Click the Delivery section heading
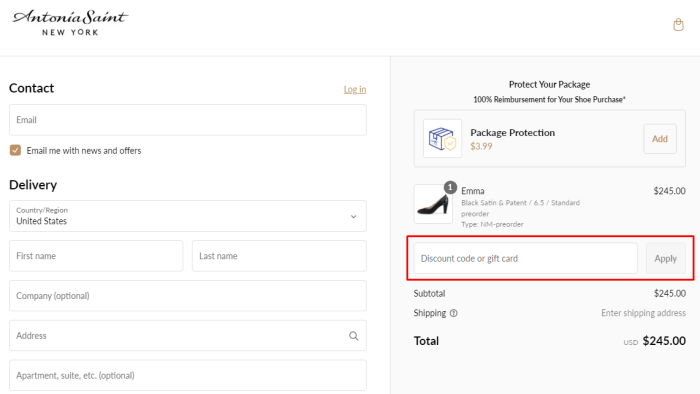The width and height of the screenshot is (700, 394). pos(33,185)
